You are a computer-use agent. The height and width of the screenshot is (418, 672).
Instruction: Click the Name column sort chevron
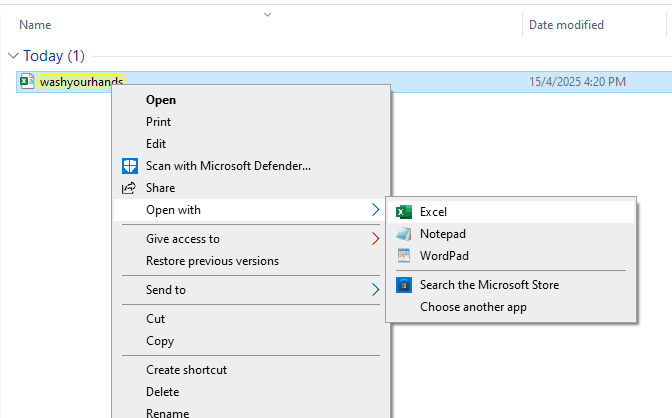coord(267,15)
